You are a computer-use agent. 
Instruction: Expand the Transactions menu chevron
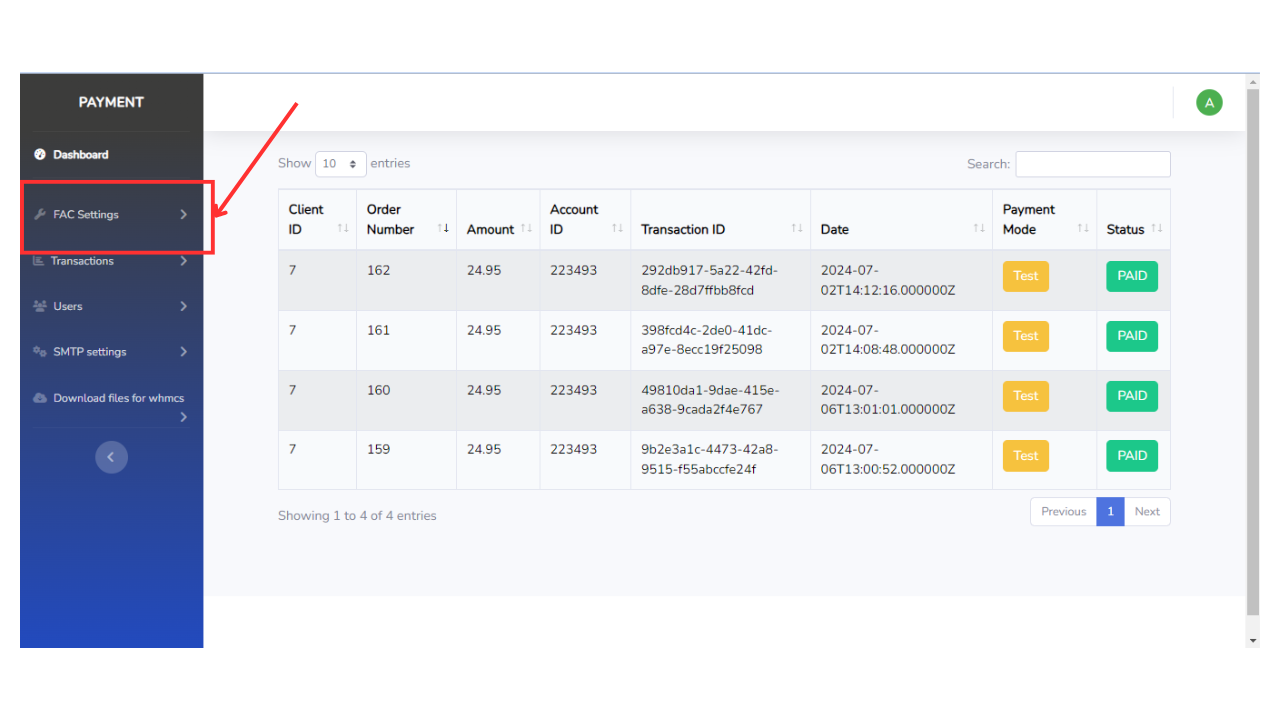tap(183, 261)
